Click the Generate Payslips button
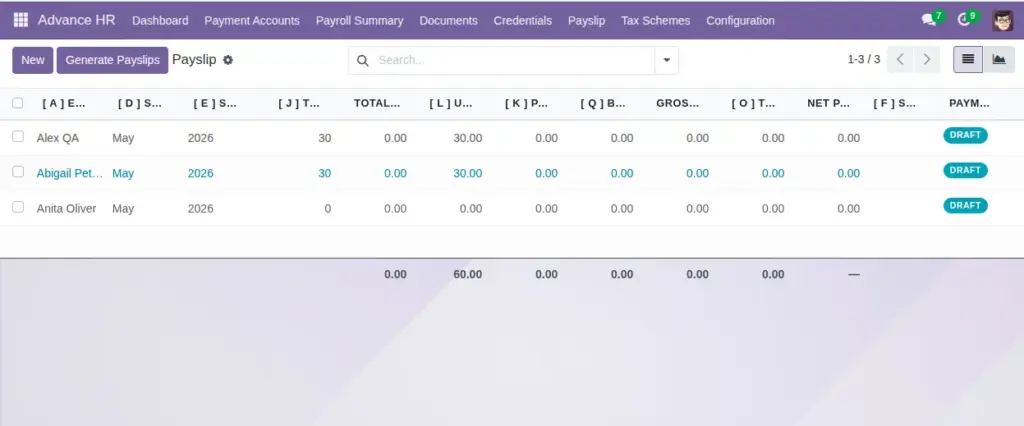The image size is (1024, 426). [x=112, y=60]
